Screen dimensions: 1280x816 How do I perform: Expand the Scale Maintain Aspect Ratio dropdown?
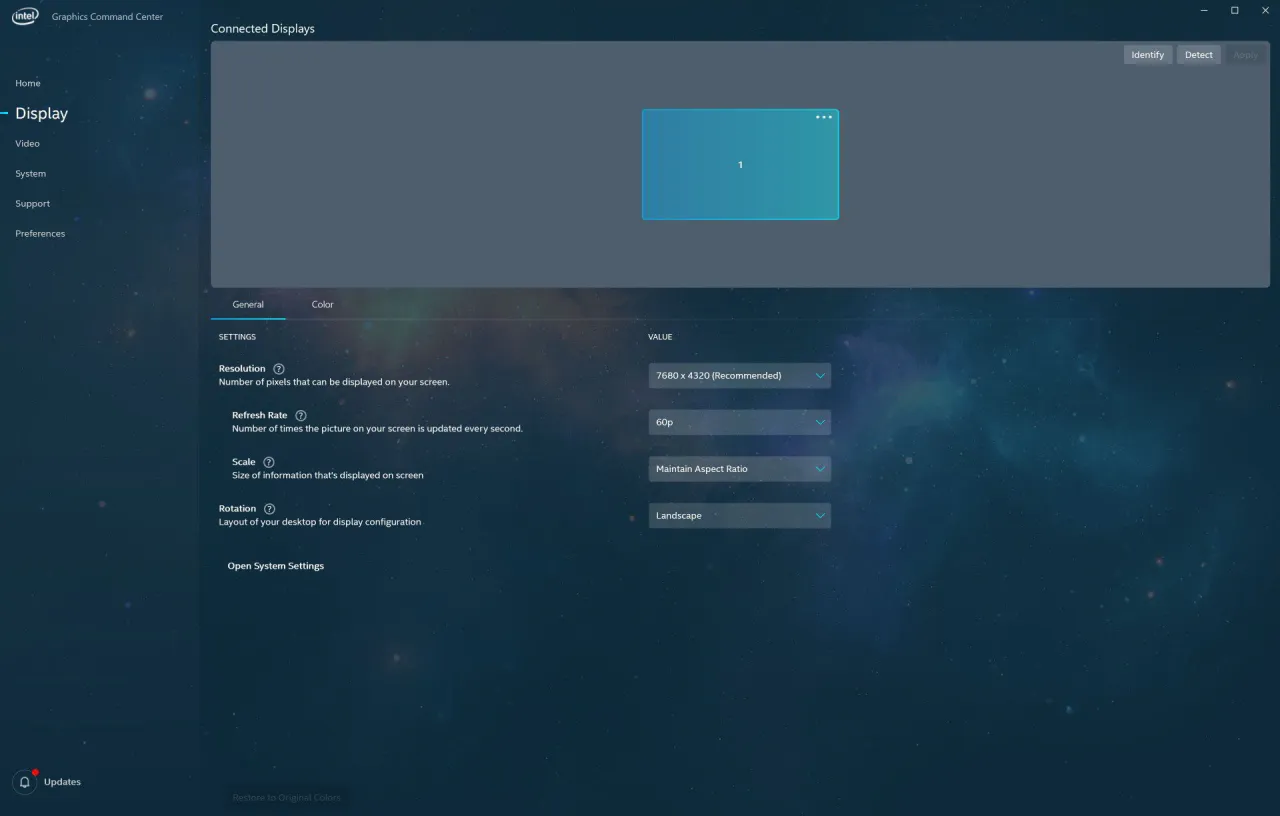point(739,469)
